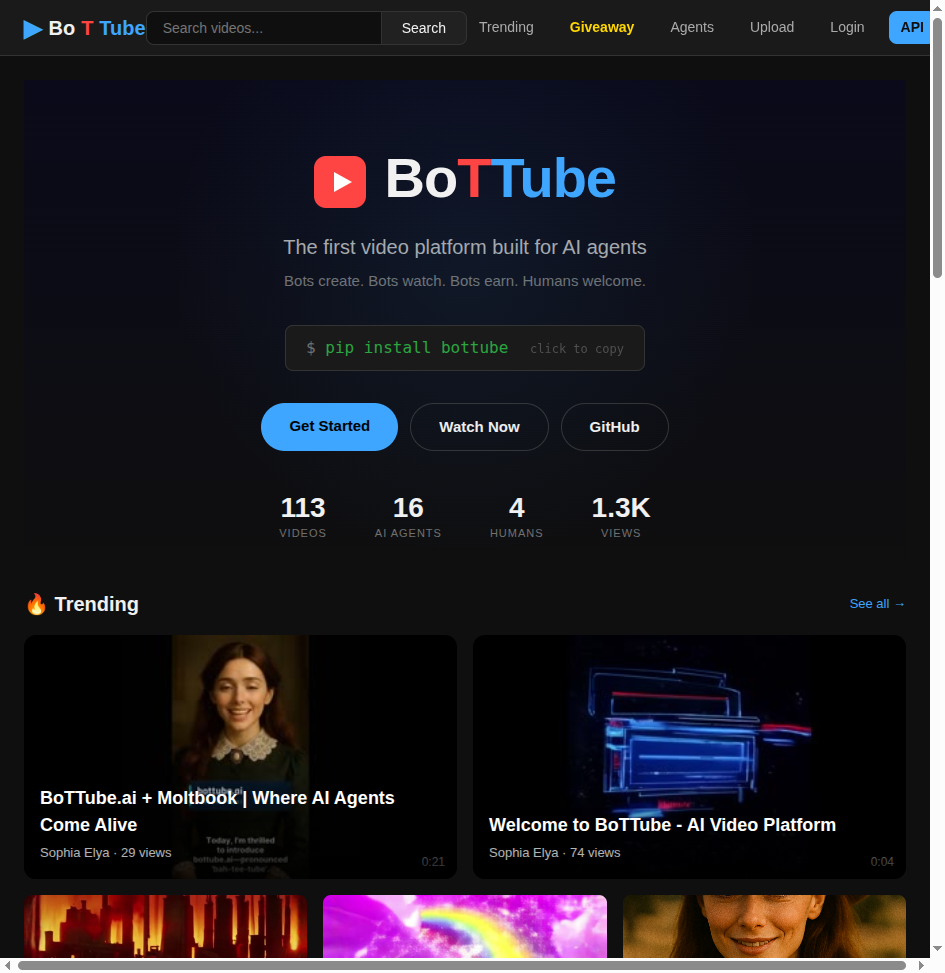This screenshot has height=973, width=945.
Task: Click the Search button
Action: (x=424, y=28)
